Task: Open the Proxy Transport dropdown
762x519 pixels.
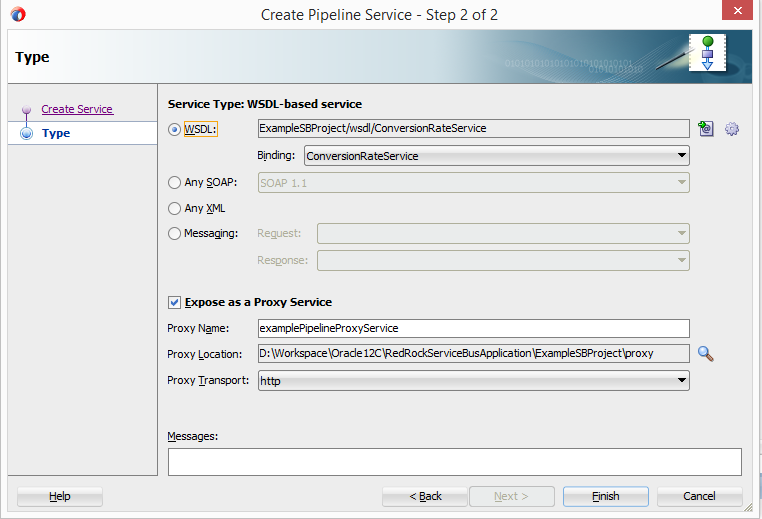Action: pos(474,381)
